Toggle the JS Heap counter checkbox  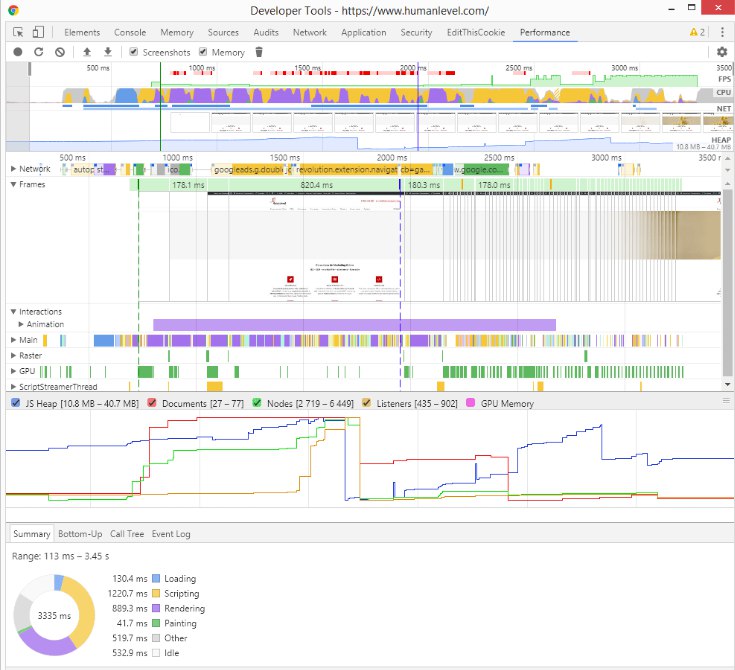(15, 403)
